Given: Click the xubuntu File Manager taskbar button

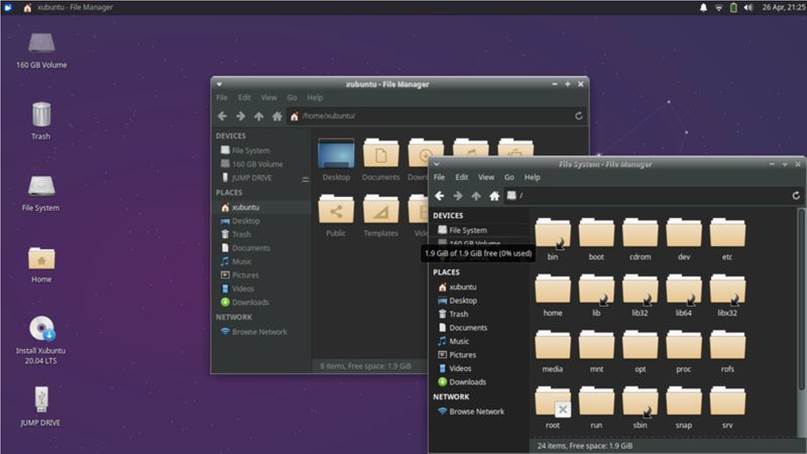Looking at the screenshot, I should [x=68, y=7].
